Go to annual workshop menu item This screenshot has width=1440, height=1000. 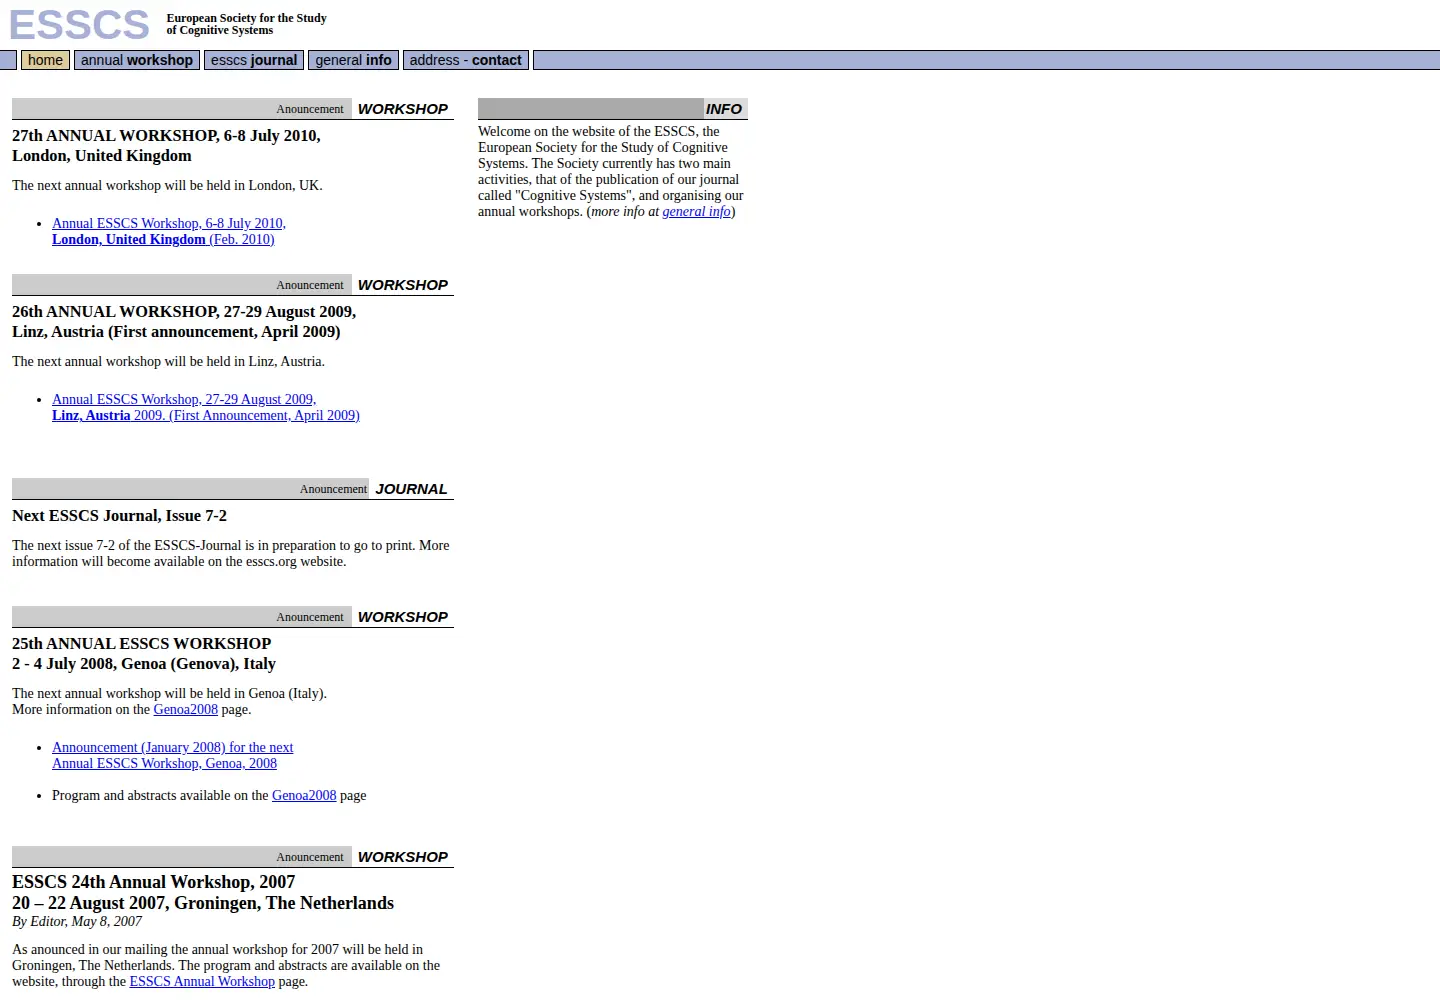[137, 60]
